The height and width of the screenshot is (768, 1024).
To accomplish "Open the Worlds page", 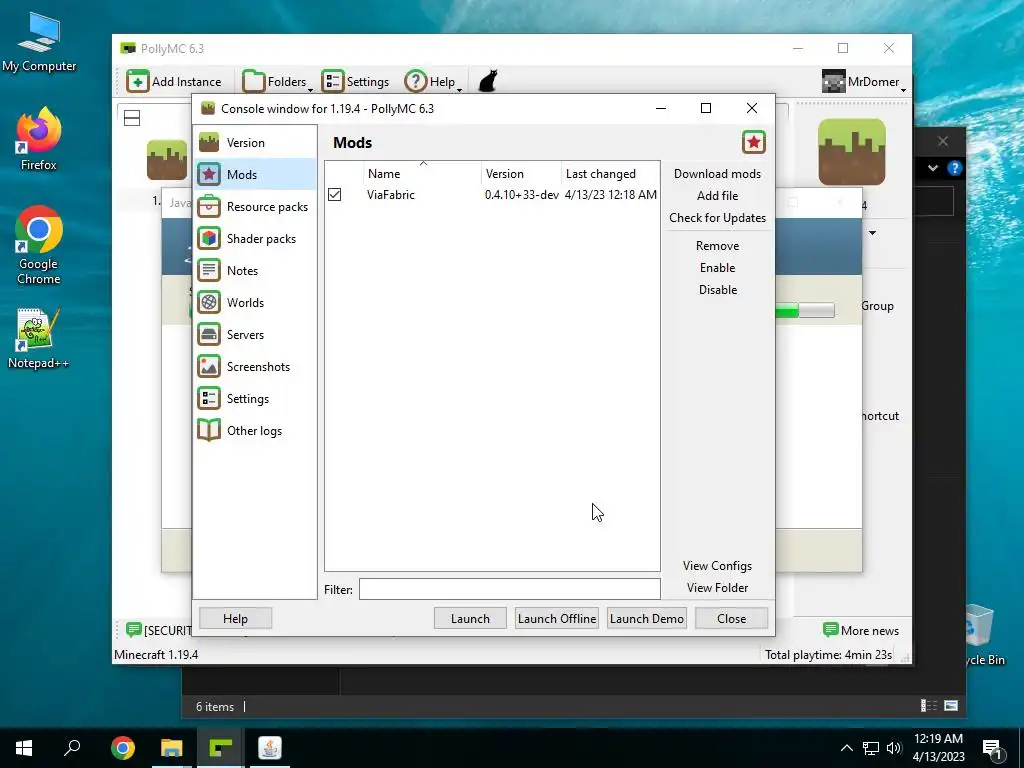I will pos(255,302).
